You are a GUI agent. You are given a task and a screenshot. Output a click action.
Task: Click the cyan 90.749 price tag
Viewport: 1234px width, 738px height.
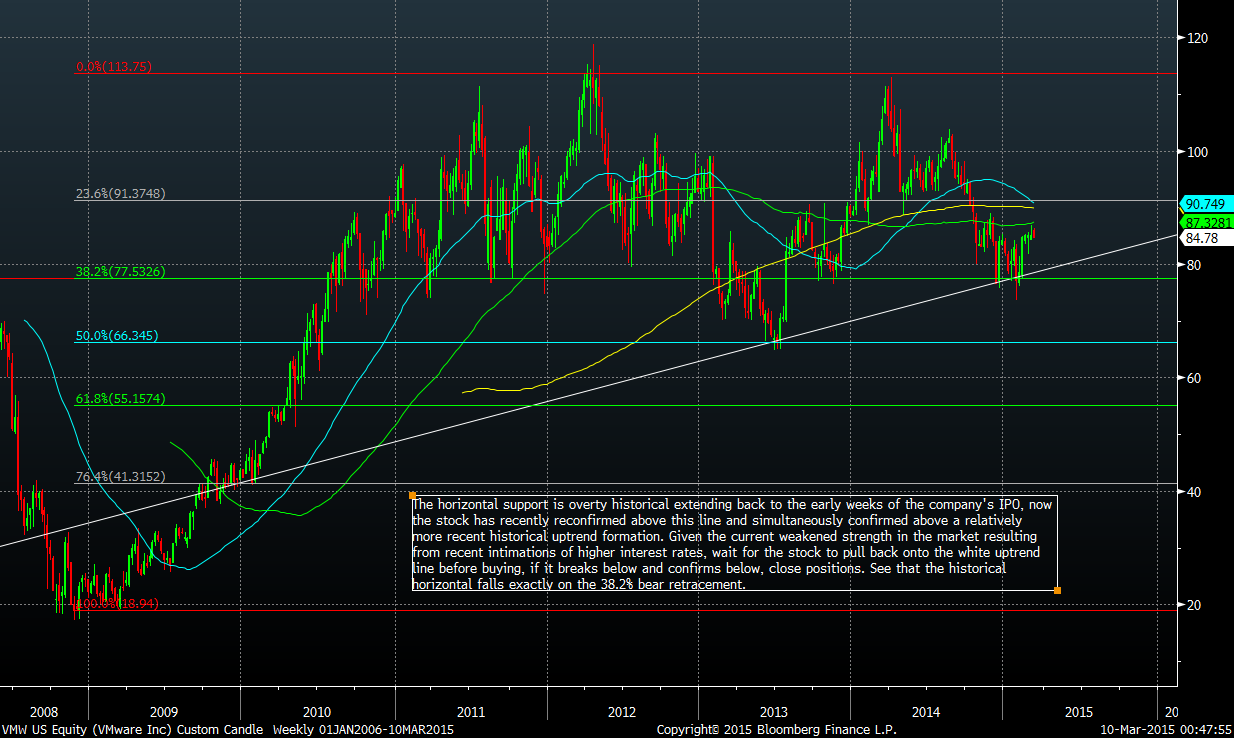pos(1207,203)
